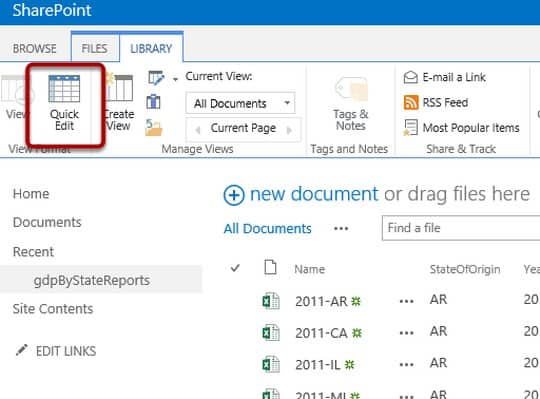Click AR state value in 2011-CA row

(x=438, y=332)
